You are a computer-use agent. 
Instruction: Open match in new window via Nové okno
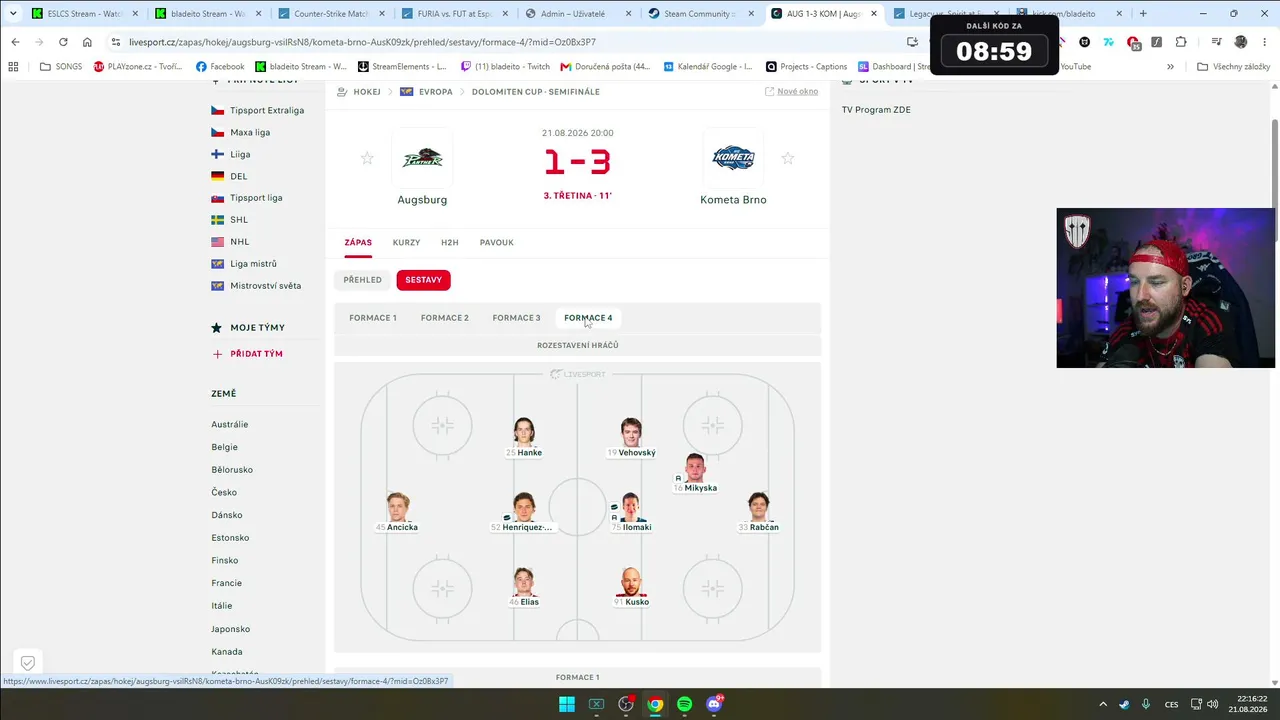791,91
